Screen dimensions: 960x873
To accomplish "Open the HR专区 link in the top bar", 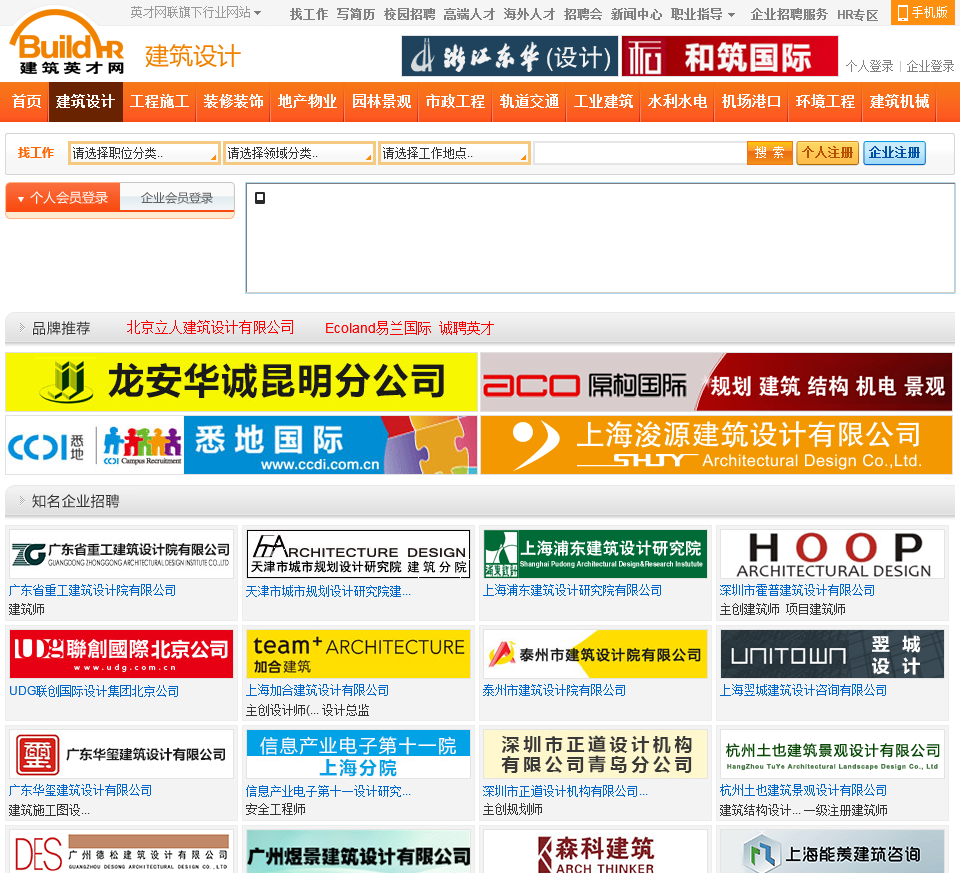I will [x=858, y=15].
